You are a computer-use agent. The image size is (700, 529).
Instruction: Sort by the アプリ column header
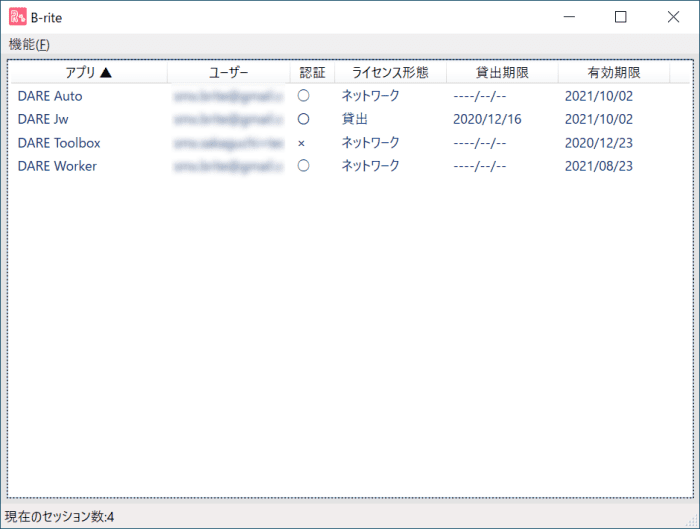(x=88, y=72)
